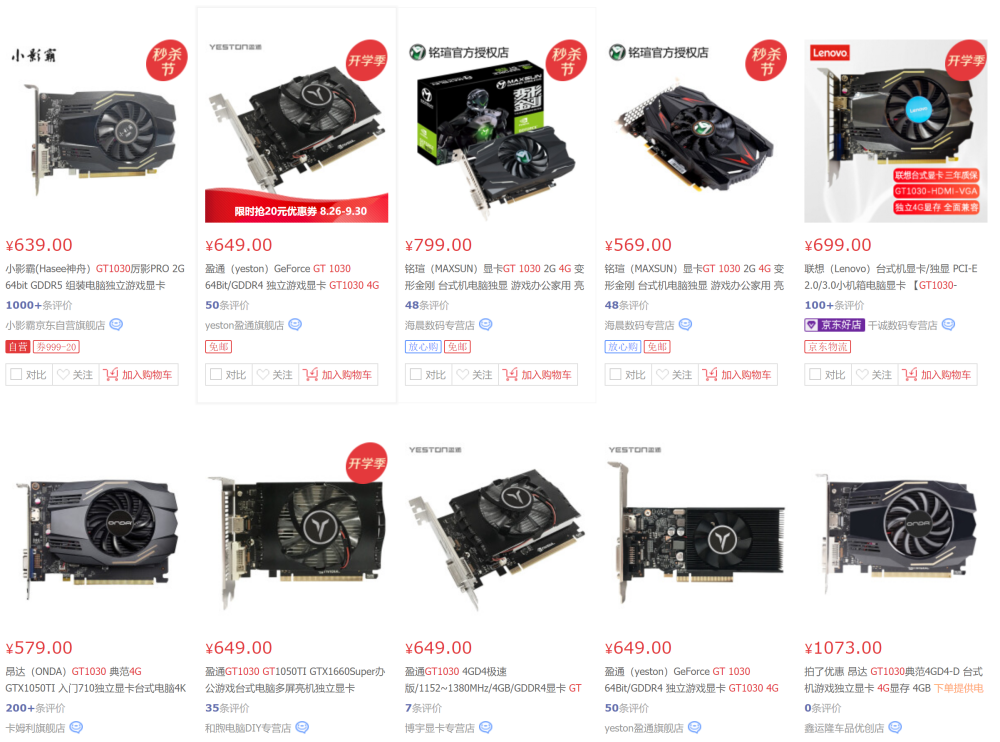Screen dimensions: 1000x742
Task: Click chat icon next to 小影霸京东自营旗舰店
Action: [x=116, y=325]
